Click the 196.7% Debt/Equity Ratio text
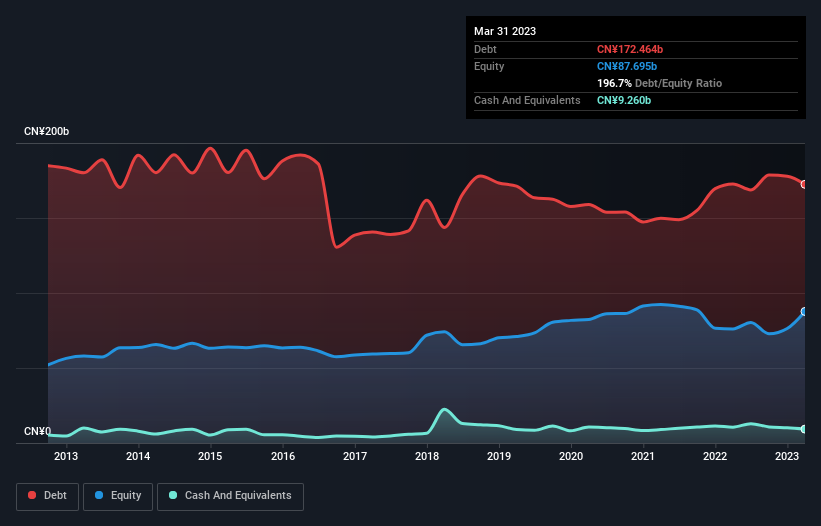Viewport: 821px width, 526px height. (x=659, y=83)
